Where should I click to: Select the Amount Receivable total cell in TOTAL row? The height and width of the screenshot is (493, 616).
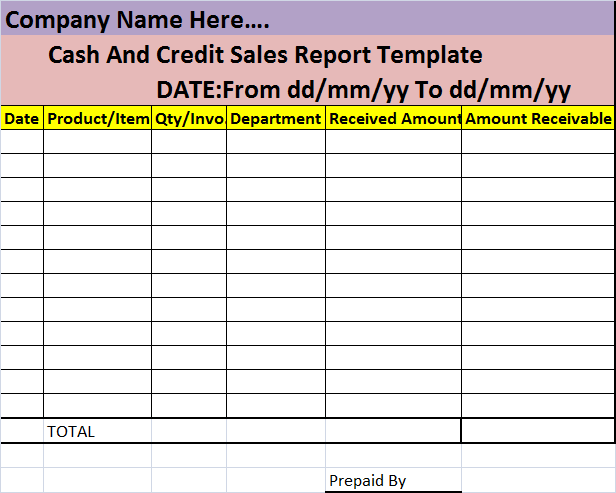[538, 431]
